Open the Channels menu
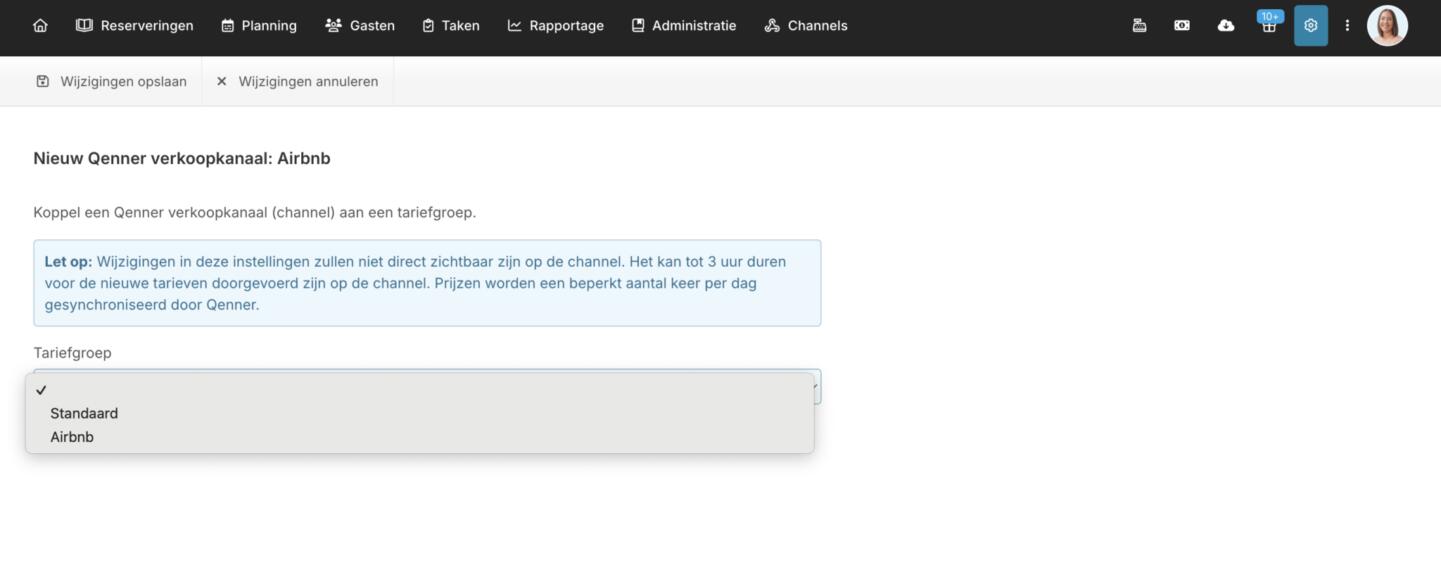 pos(806,26)
